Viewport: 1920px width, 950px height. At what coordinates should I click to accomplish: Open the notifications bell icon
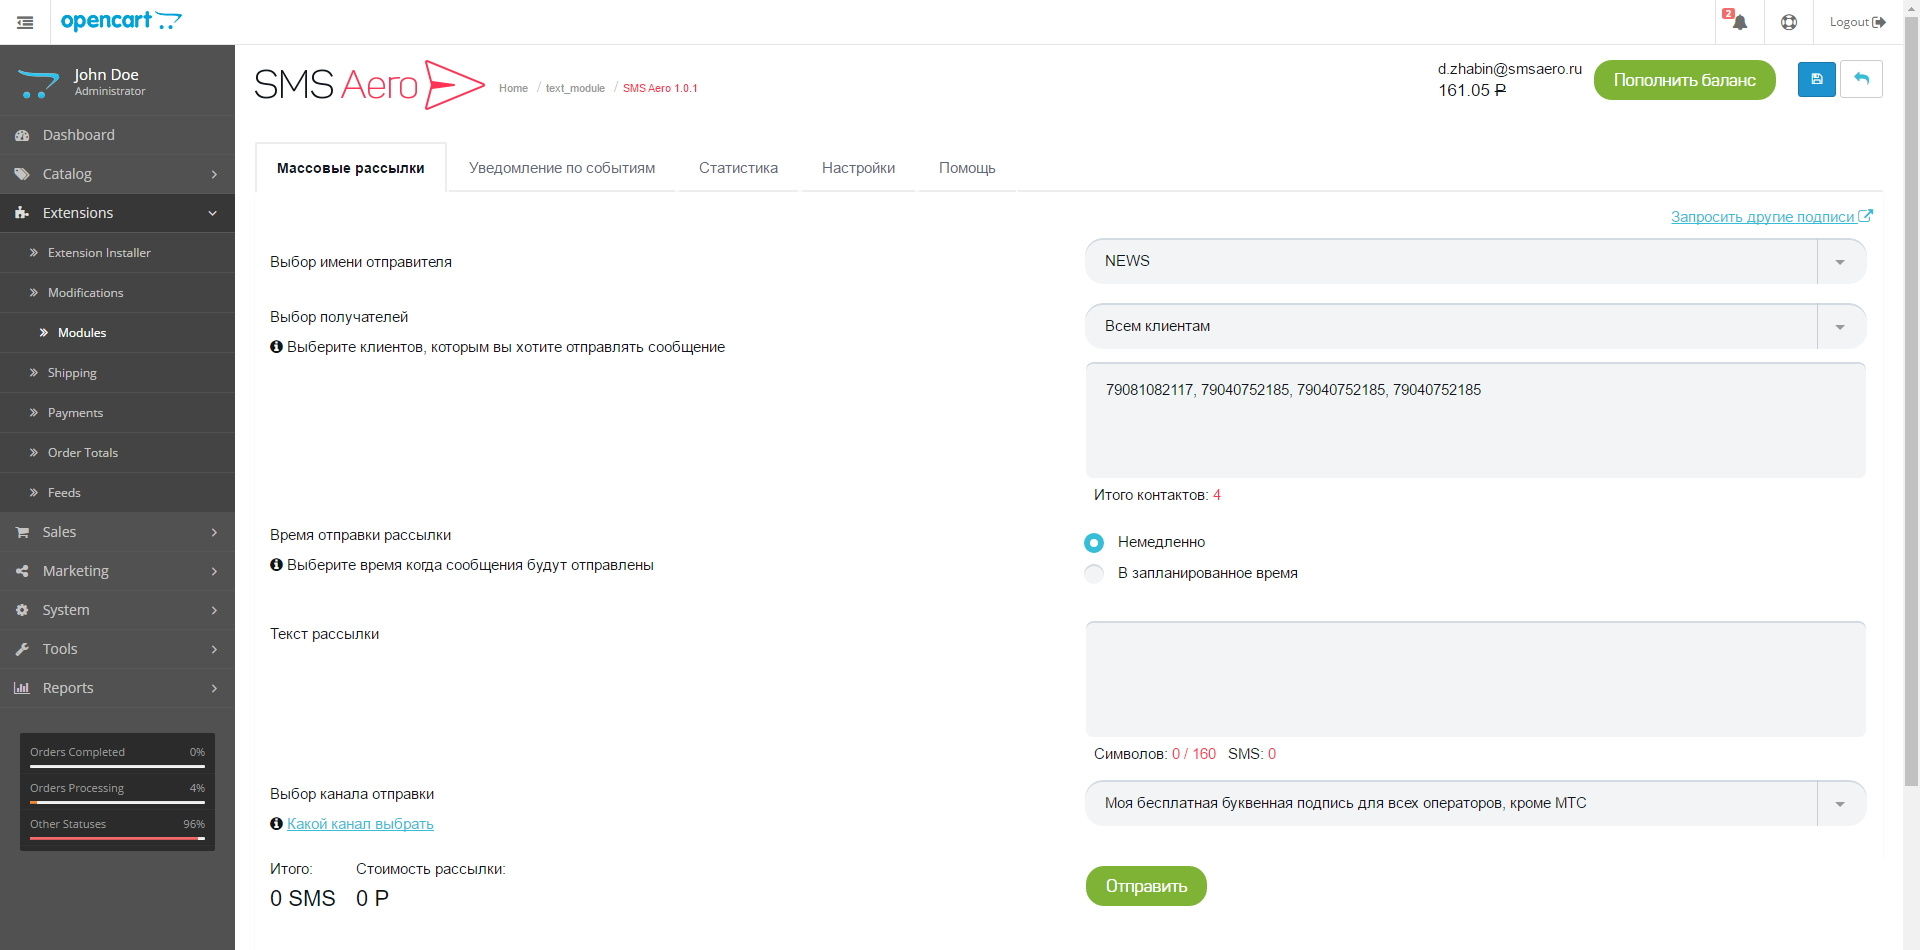[1740, 22]
